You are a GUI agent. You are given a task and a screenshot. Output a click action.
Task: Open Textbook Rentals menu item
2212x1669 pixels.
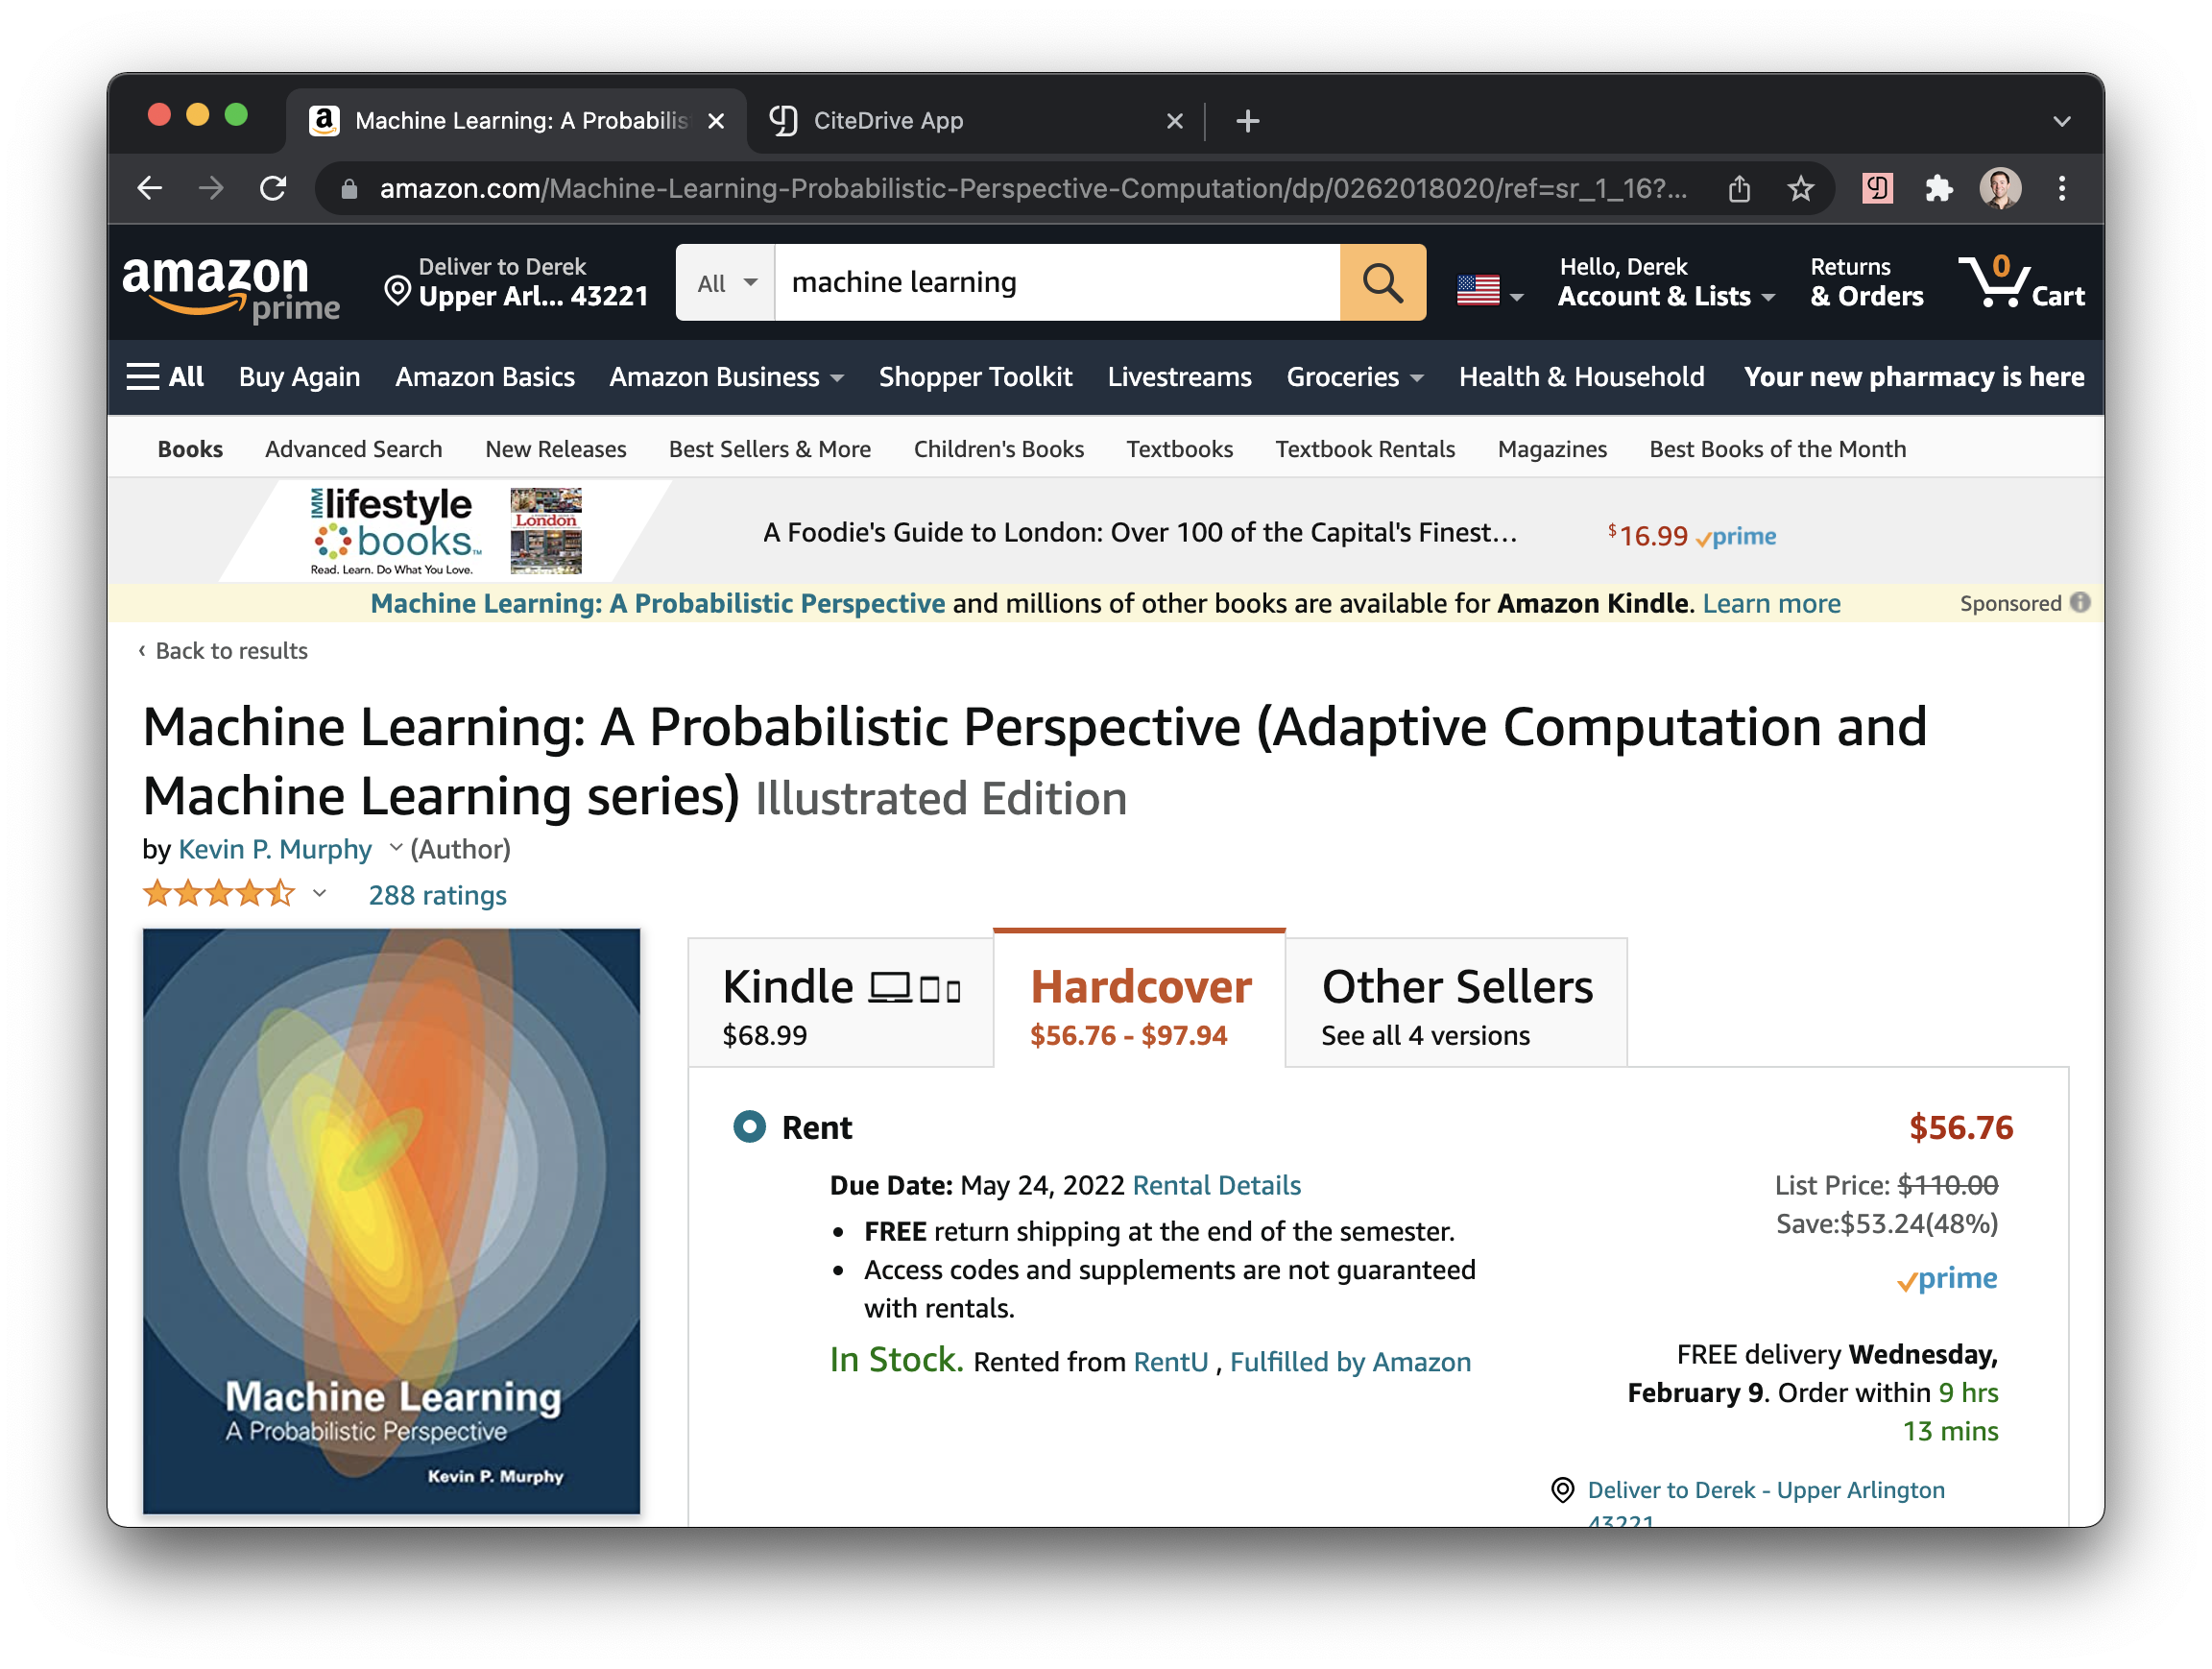click(1365, 450)
